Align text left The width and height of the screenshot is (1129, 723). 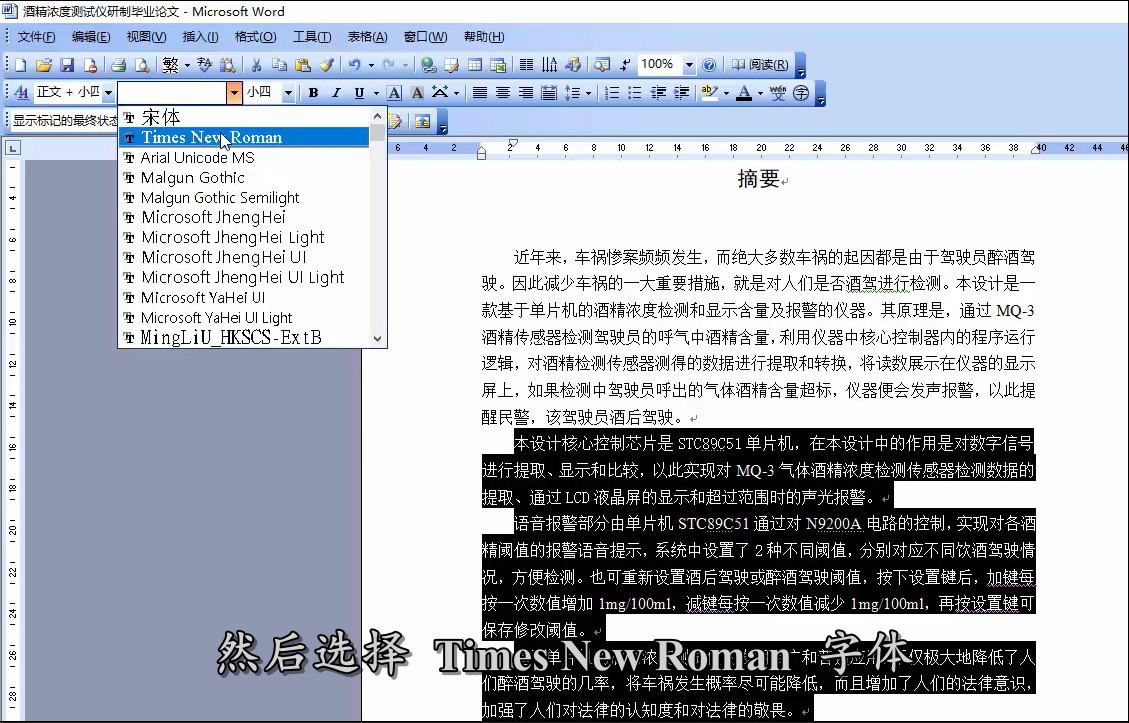tap(480, 93)
